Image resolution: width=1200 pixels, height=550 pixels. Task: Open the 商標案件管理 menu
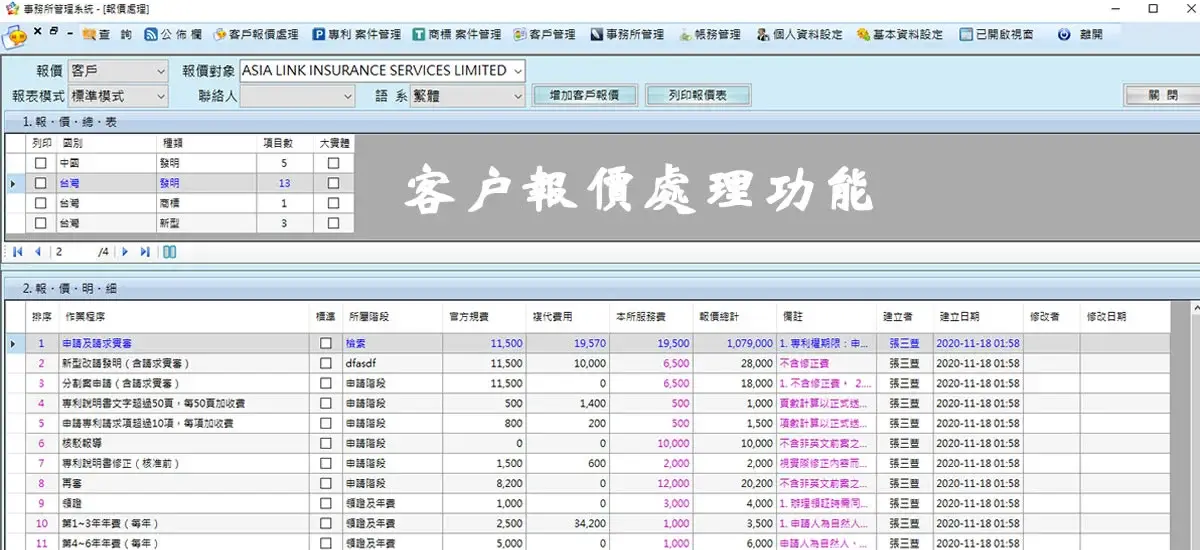[x=457, y=34]
